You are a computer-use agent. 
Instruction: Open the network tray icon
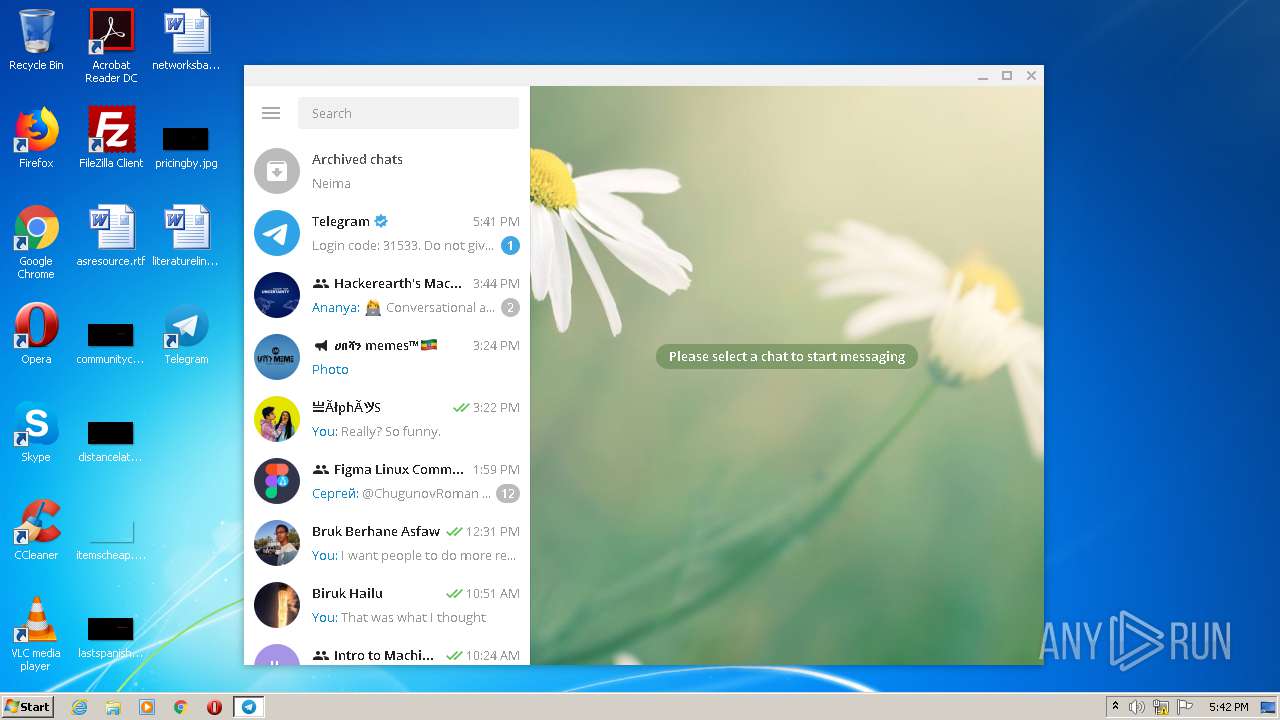pos(1161,707)
